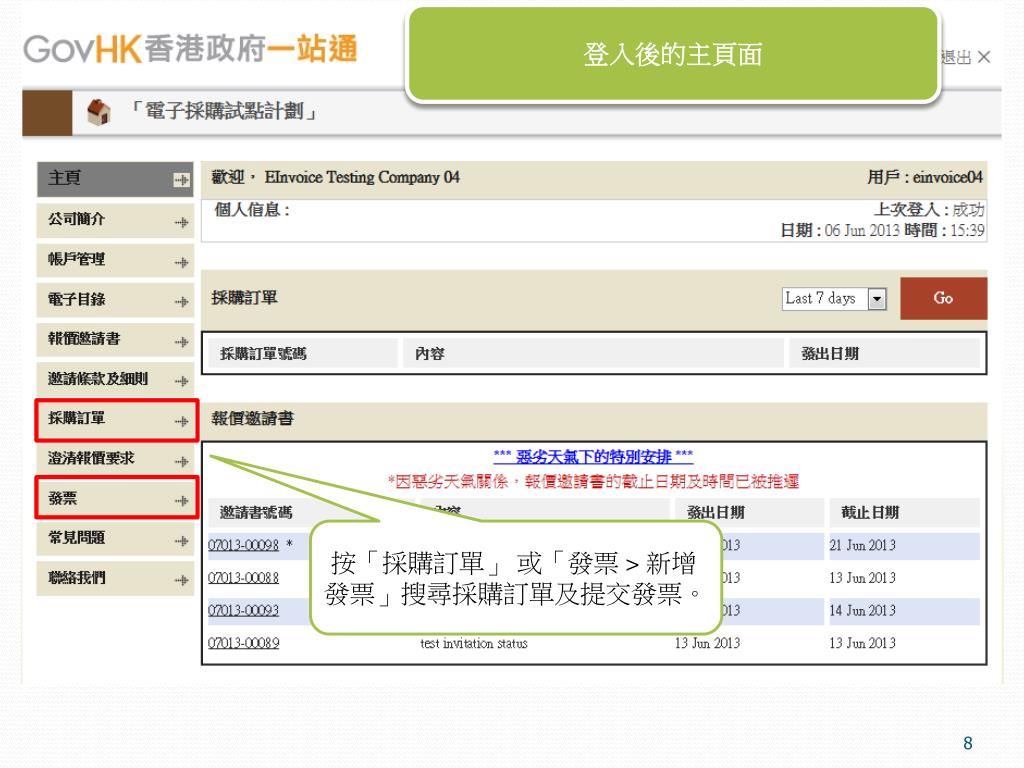Click arrow icon beside 發票
The image size is (1024, 768).
point(182,501)
